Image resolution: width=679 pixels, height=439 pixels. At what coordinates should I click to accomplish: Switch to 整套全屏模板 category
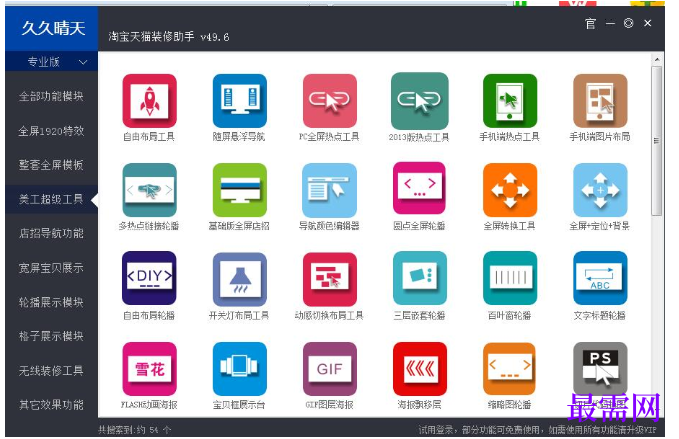(51, 165)
